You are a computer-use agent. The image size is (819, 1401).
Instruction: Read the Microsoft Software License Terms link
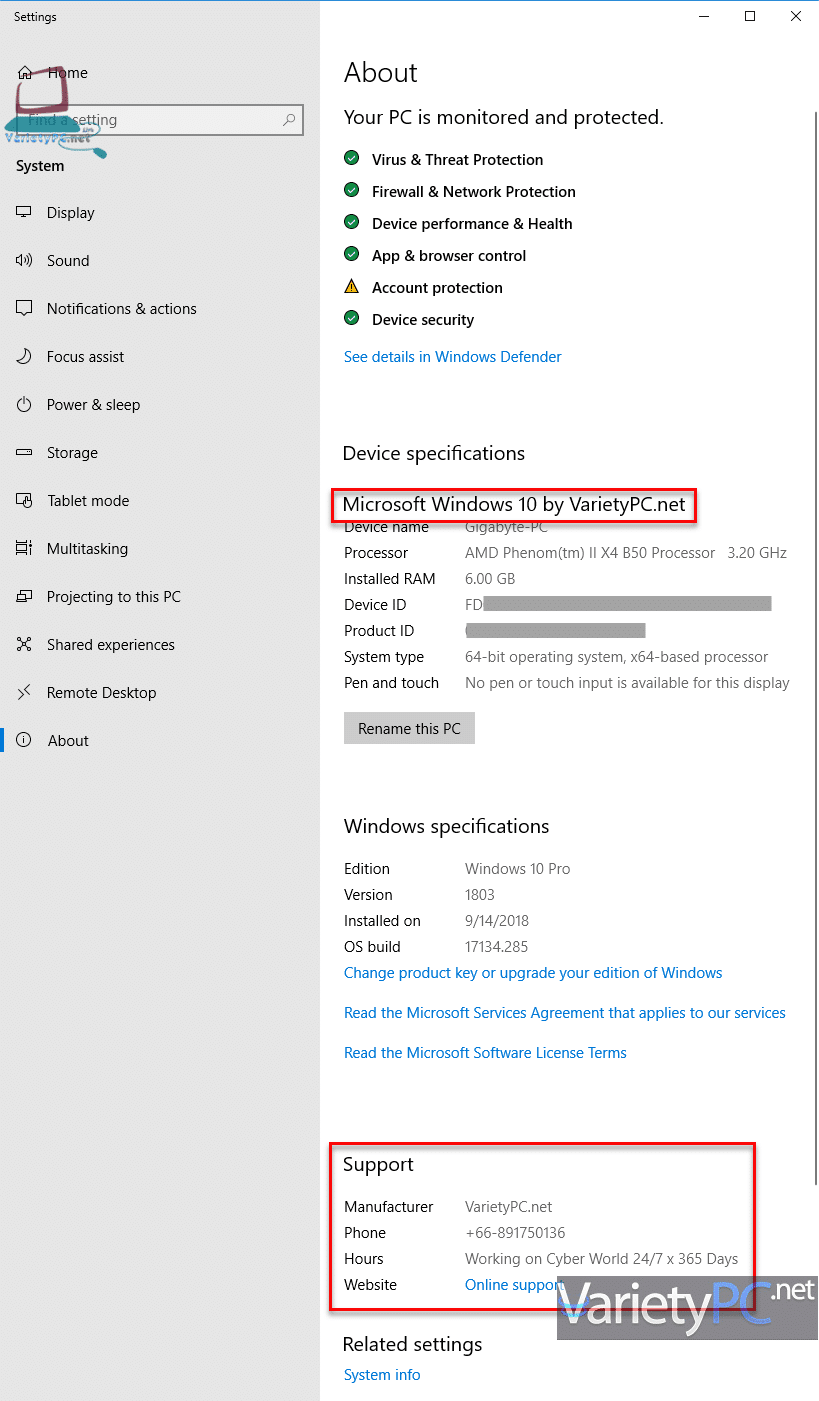coord(485,1053)
